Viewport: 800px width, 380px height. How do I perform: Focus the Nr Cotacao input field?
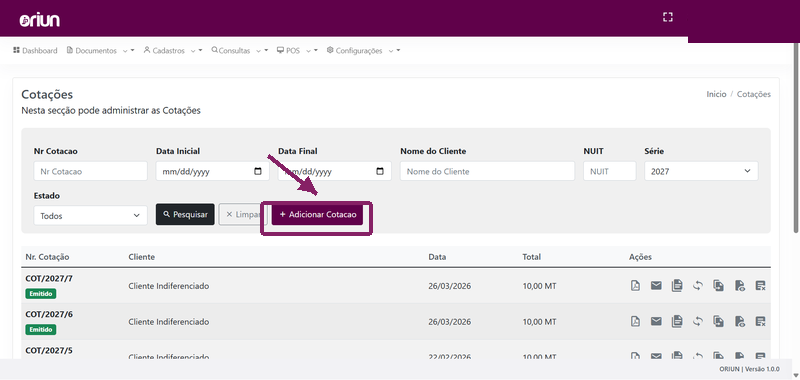point(90,171)
